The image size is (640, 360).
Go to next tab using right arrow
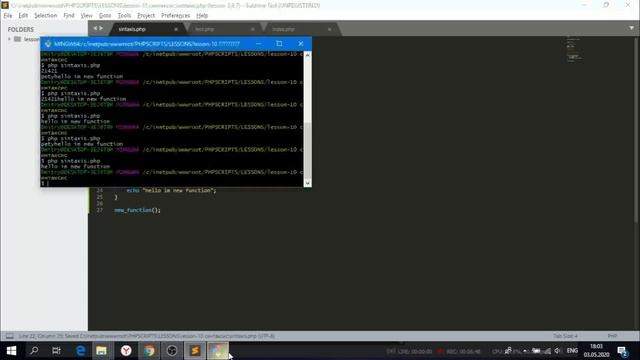click(x=101, y=29)
